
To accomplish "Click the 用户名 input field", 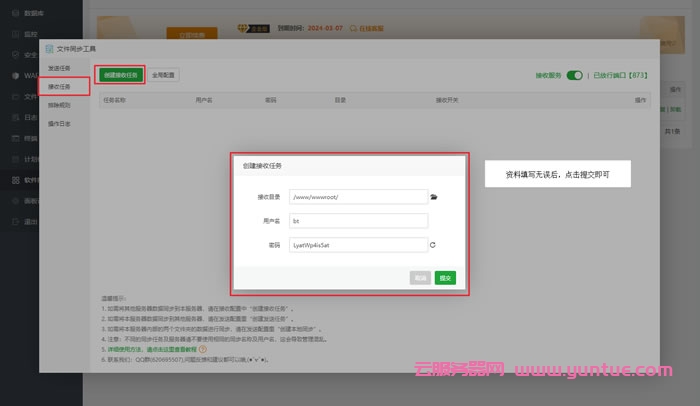I will (358, 220).
